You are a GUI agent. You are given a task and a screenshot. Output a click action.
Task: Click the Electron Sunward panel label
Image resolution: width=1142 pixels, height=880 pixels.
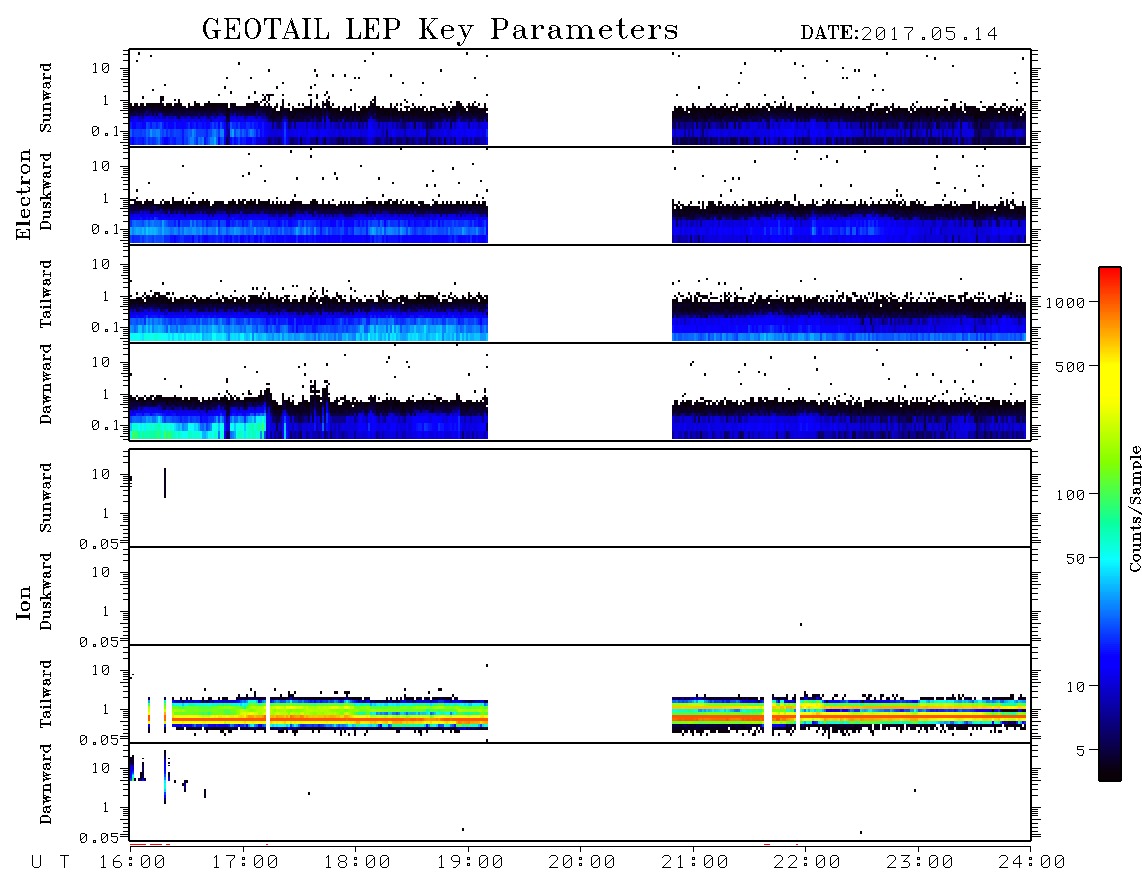[x=46, y=98]
